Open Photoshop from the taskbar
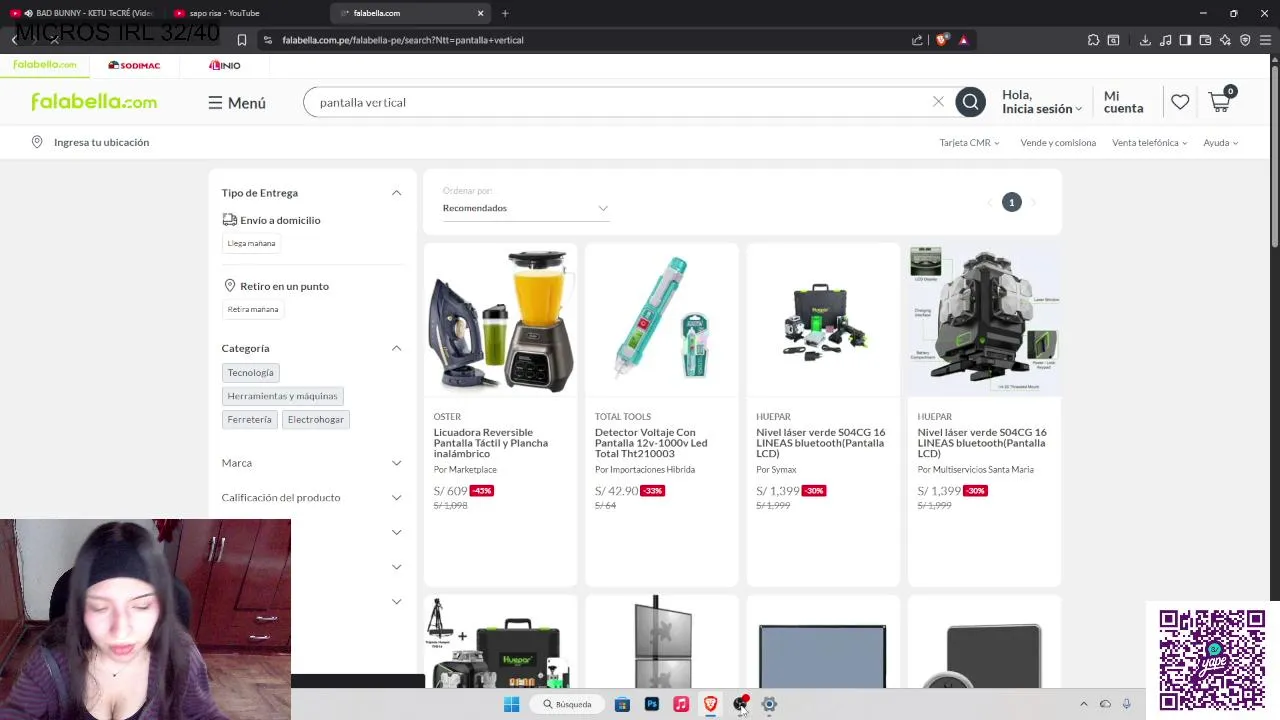 pyautogui.click(x=652, y=704)
